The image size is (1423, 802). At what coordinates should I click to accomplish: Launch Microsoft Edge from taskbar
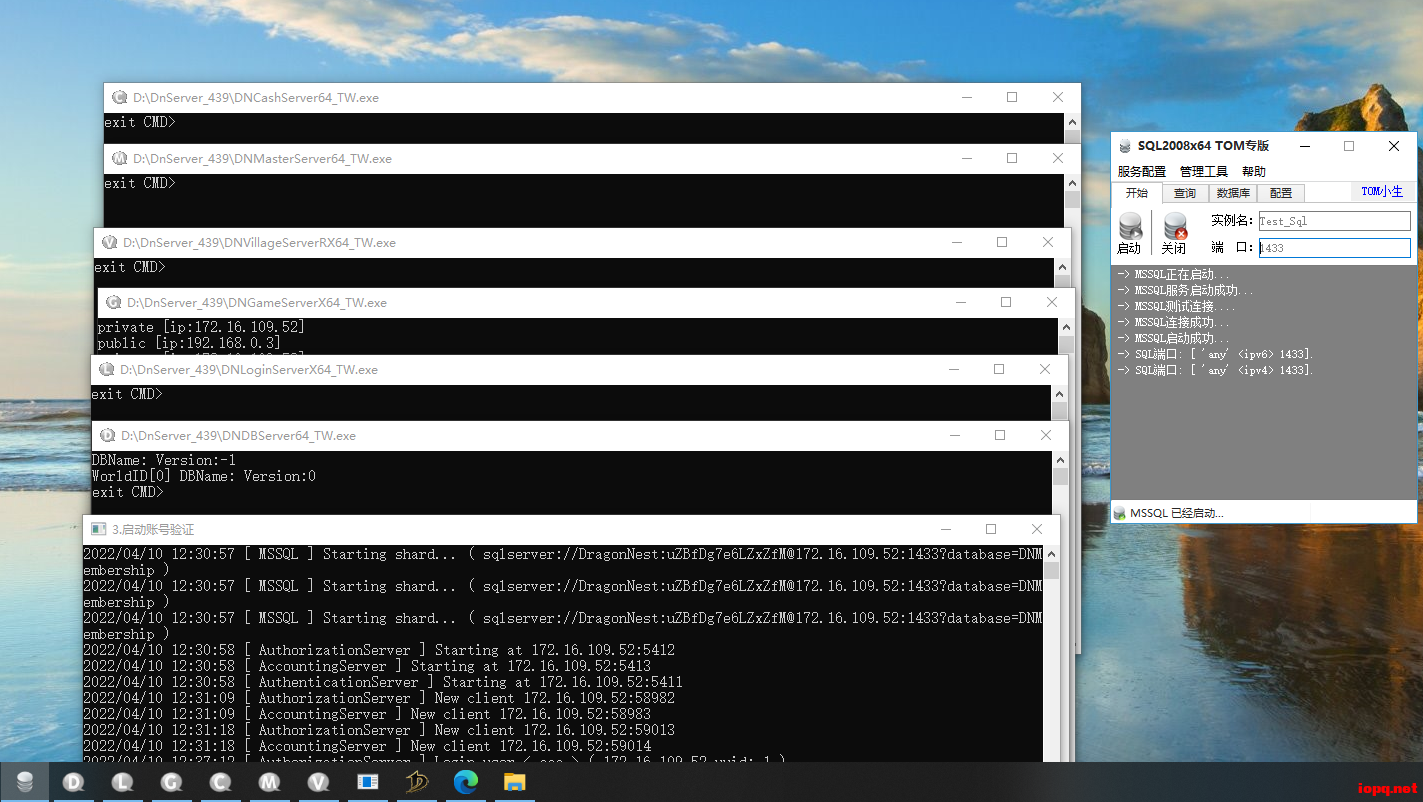tap(465, 782)
